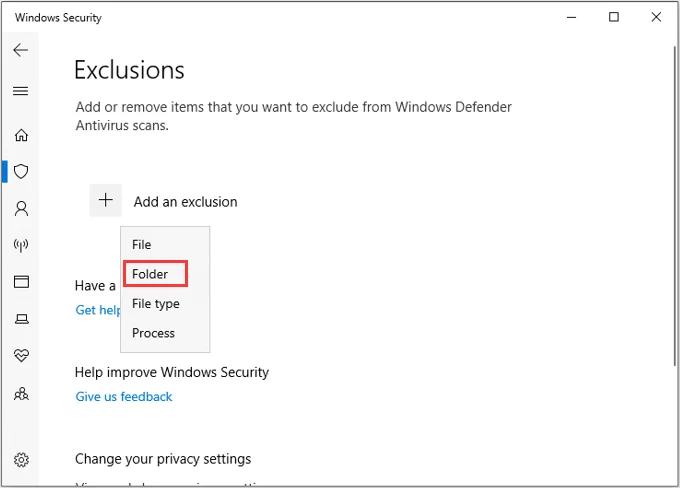Open Firewall & network protection icon

pos(21,245)
